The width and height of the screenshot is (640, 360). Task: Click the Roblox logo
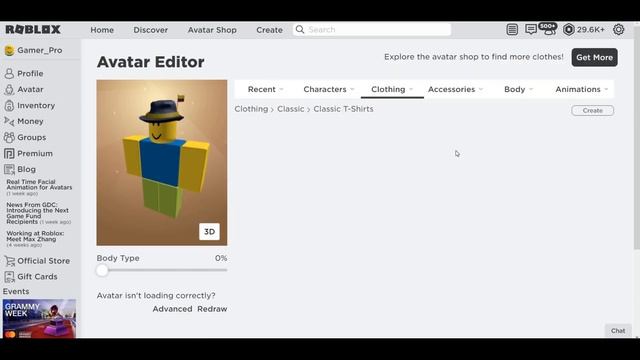[x=33, y=29]
